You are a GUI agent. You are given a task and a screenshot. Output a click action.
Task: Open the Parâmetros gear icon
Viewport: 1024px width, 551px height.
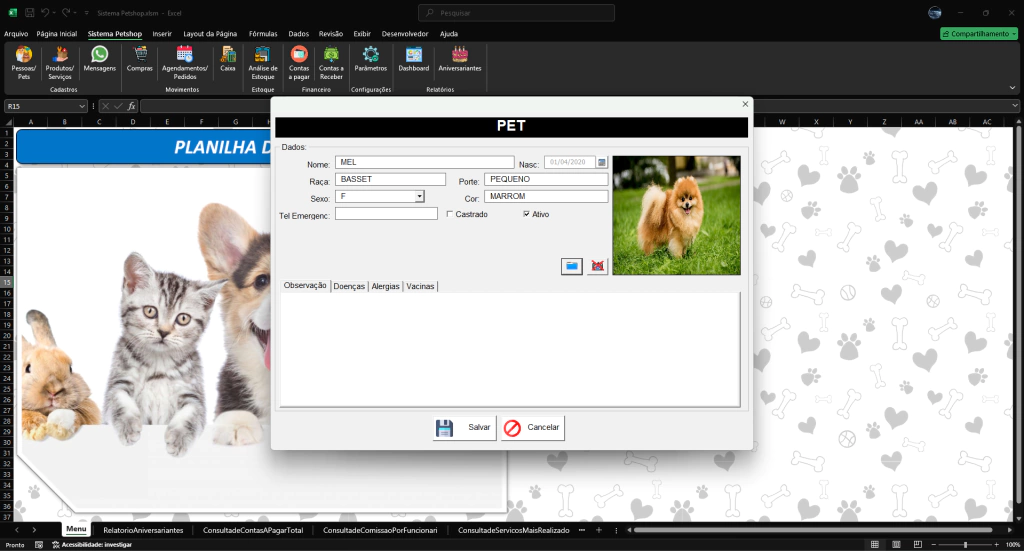pos(370,56)
